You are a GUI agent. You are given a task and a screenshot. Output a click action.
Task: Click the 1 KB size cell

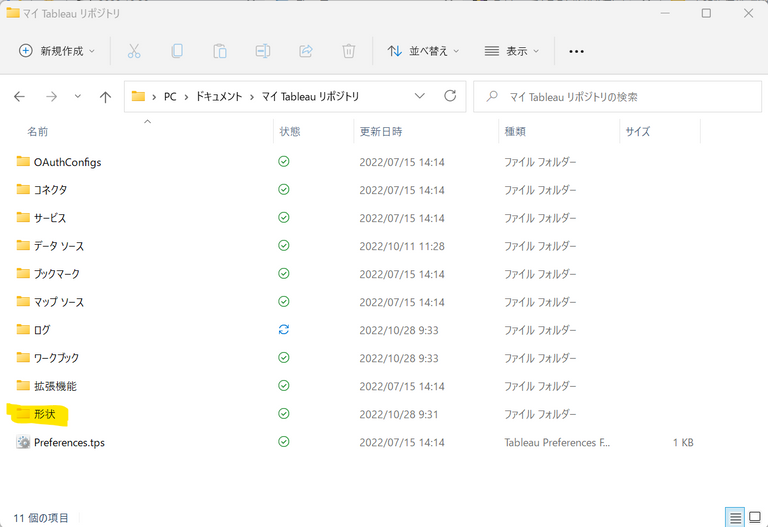coord(683,442)
